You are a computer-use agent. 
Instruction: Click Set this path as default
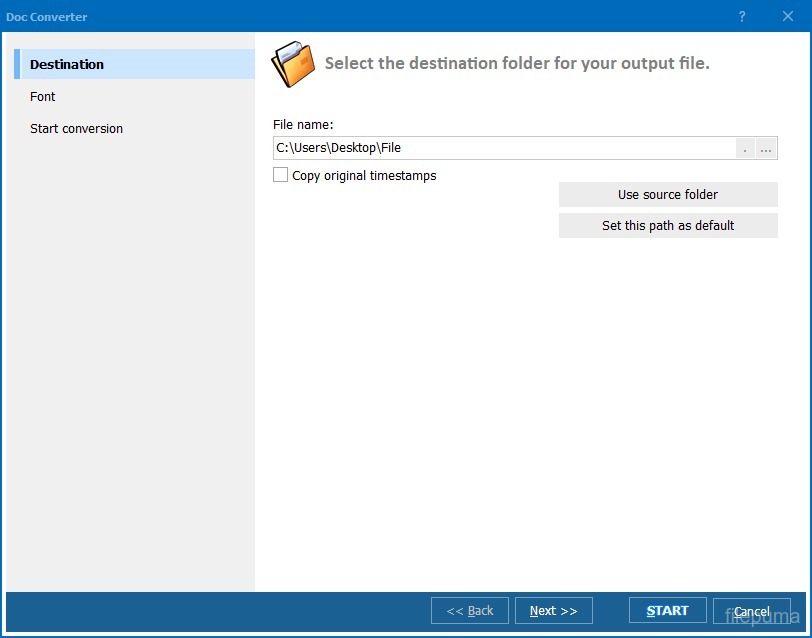(x=668, y=226)
